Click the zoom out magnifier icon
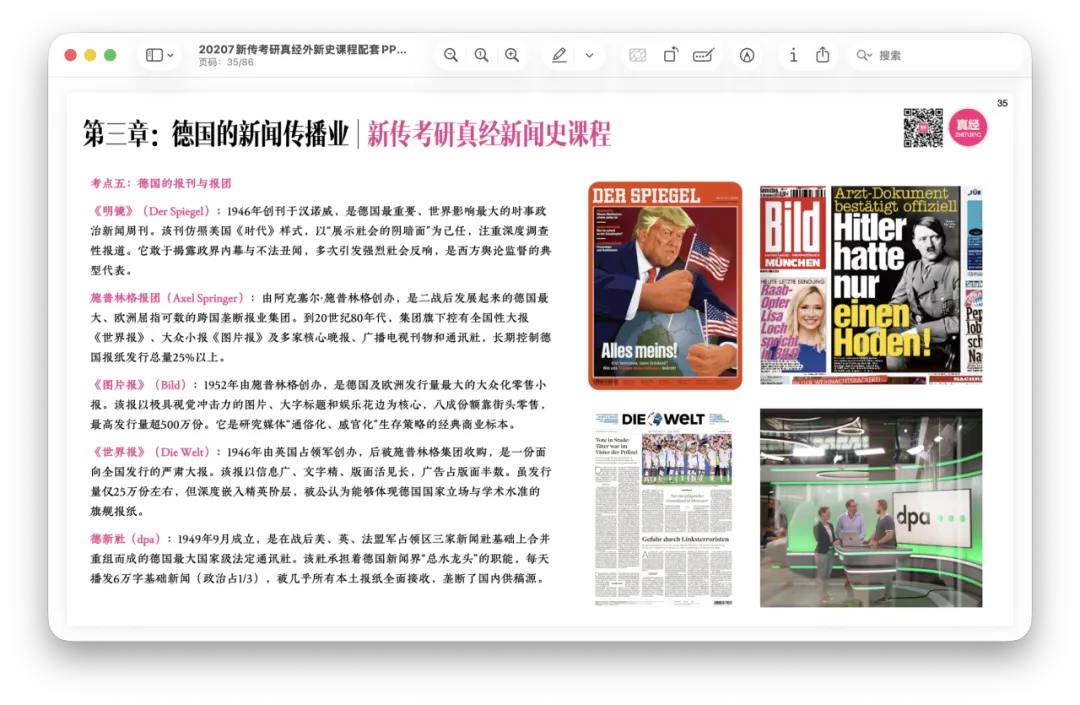1080x705 pixels. [450, 55]
